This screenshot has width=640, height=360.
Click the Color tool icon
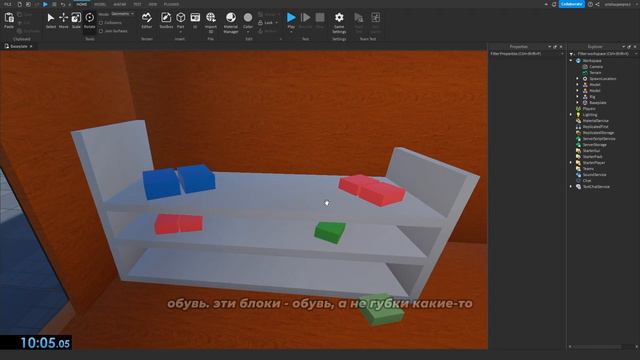tap(248, 18)
